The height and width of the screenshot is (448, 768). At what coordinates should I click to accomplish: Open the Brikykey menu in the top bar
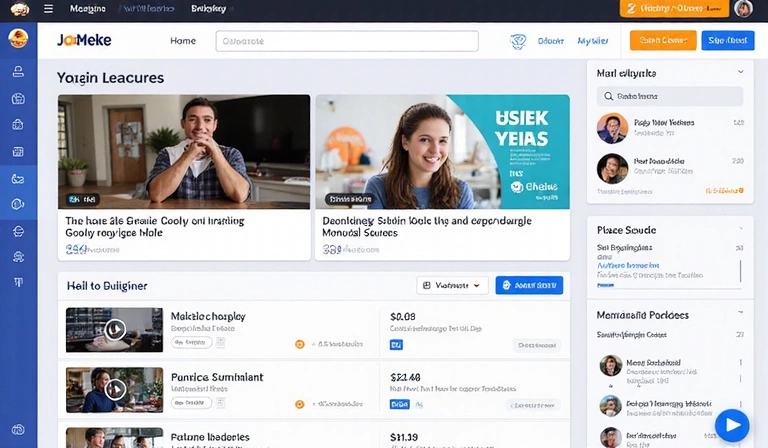(209, 9)
